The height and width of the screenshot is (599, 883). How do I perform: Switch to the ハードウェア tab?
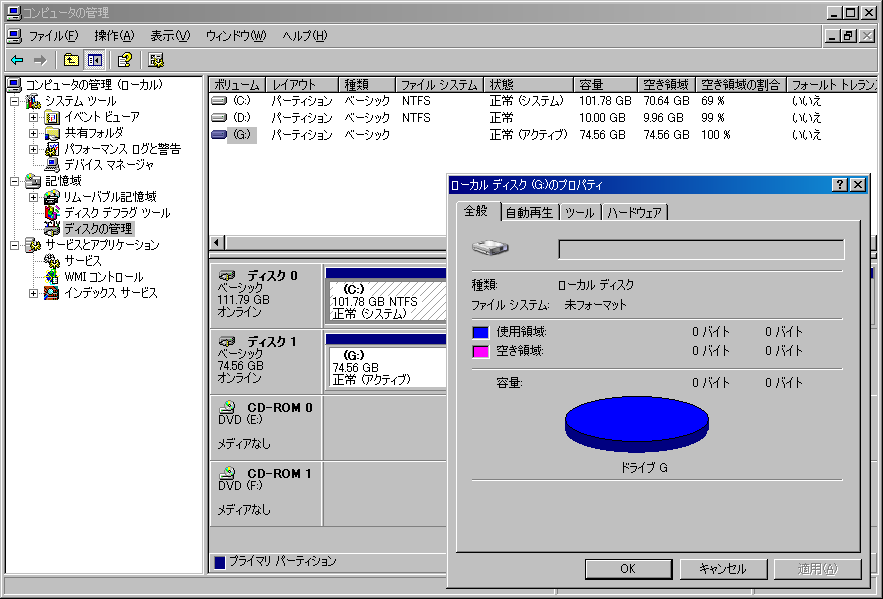pos(635,212)
